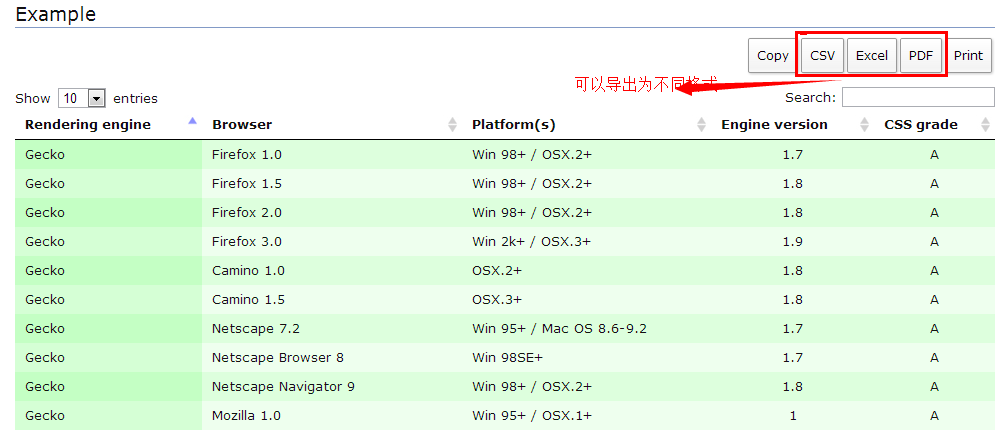996x437 pixels.
Task: Open the Show entries count dropdown
Action: [81, 98]
